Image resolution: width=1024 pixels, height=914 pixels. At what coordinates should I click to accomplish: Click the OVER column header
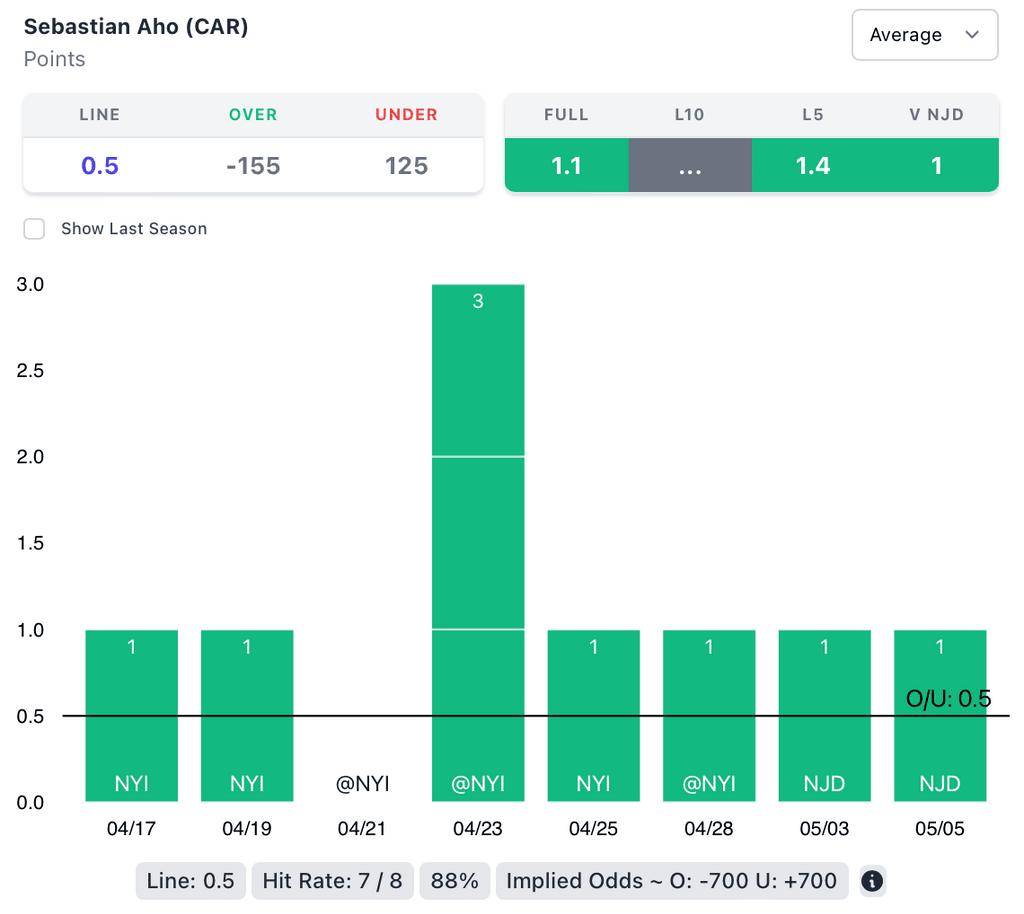253,115
